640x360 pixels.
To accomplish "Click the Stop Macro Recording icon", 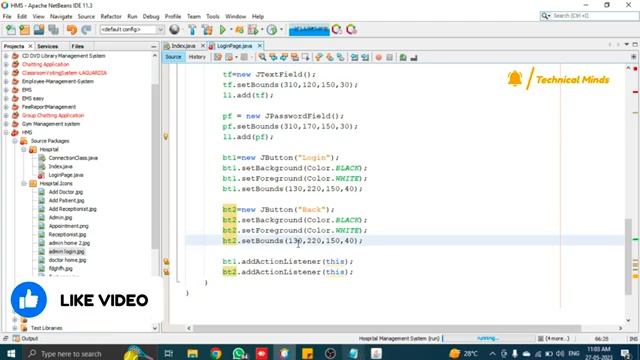I will (389, 57).
